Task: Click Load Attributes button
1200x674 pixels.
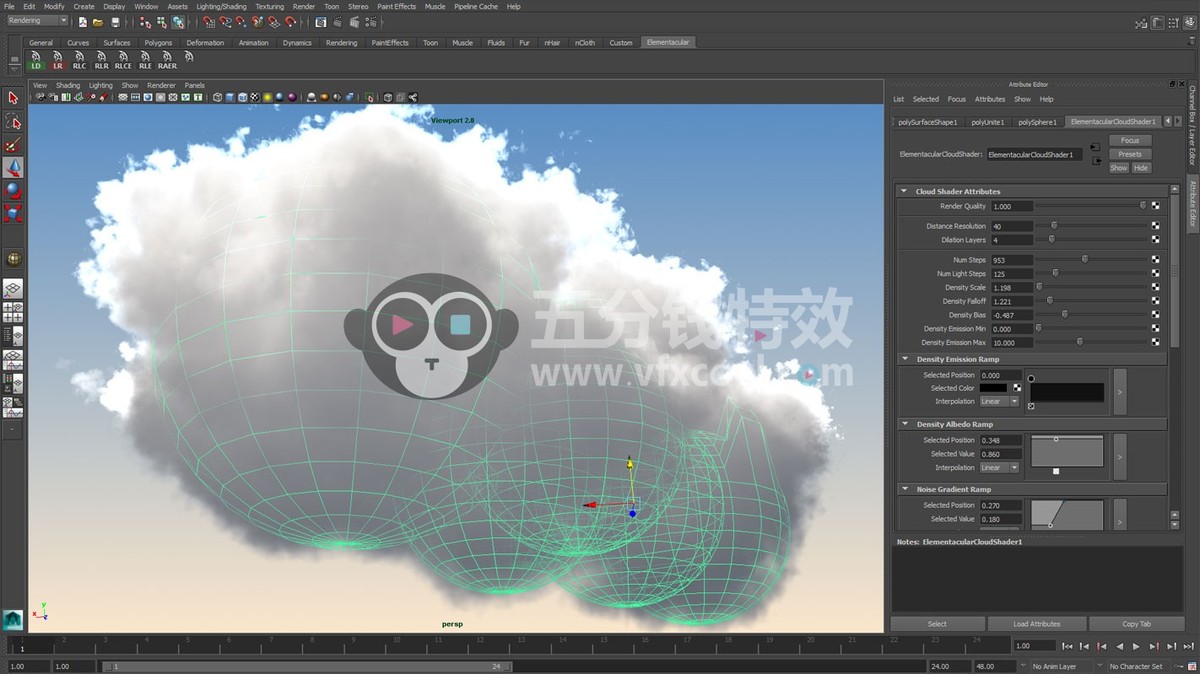Action: (x=1036, y=624)
